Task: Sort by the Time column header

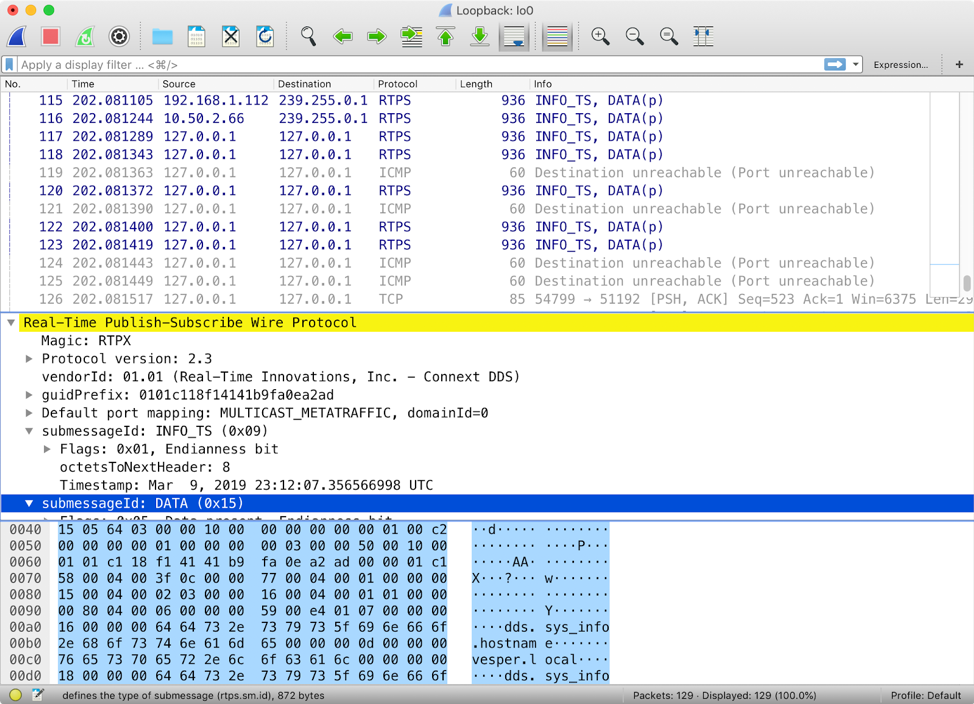Action: click(x=112, y=84)
